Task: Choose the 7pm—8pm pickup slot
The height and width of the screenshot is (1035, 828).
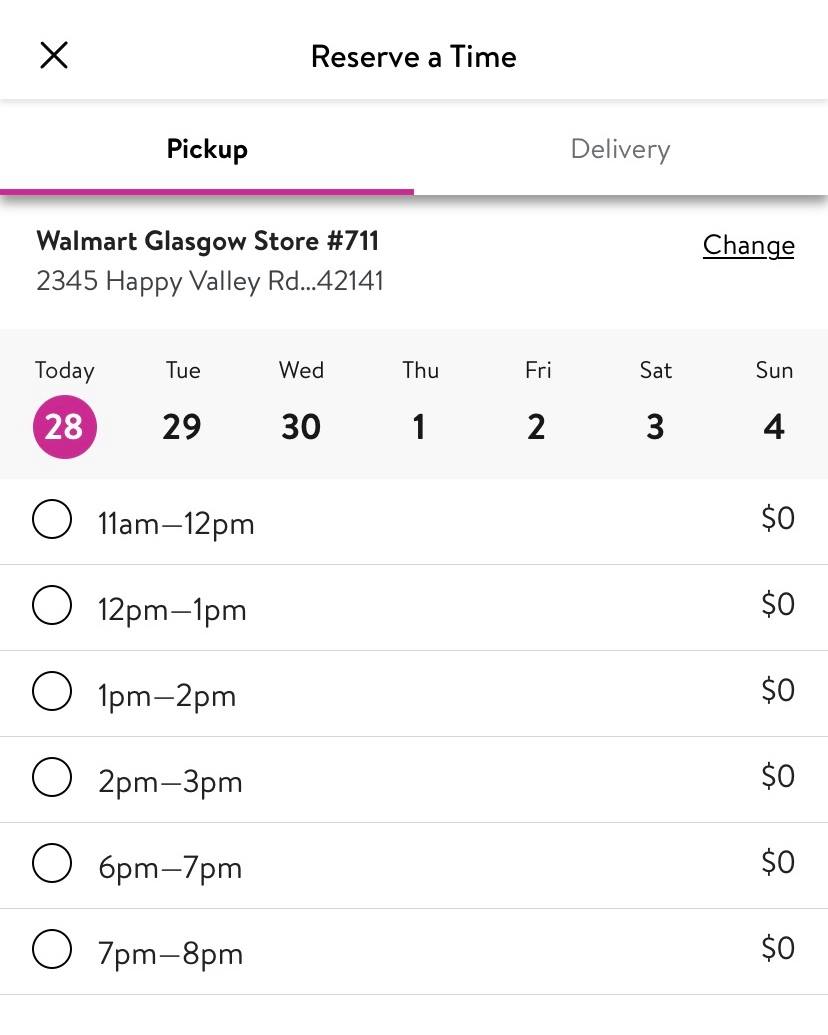Action: point(52,950)
